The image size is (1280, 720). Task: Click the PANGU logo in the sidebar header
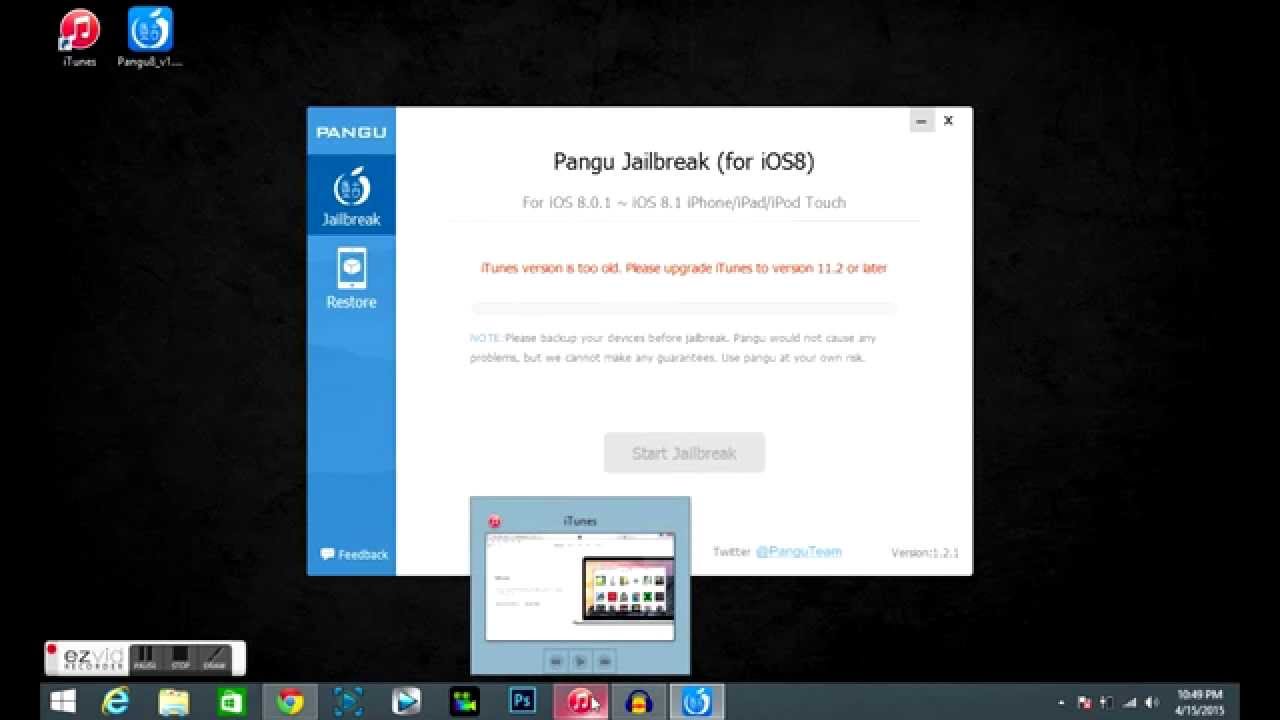(351, 132)
